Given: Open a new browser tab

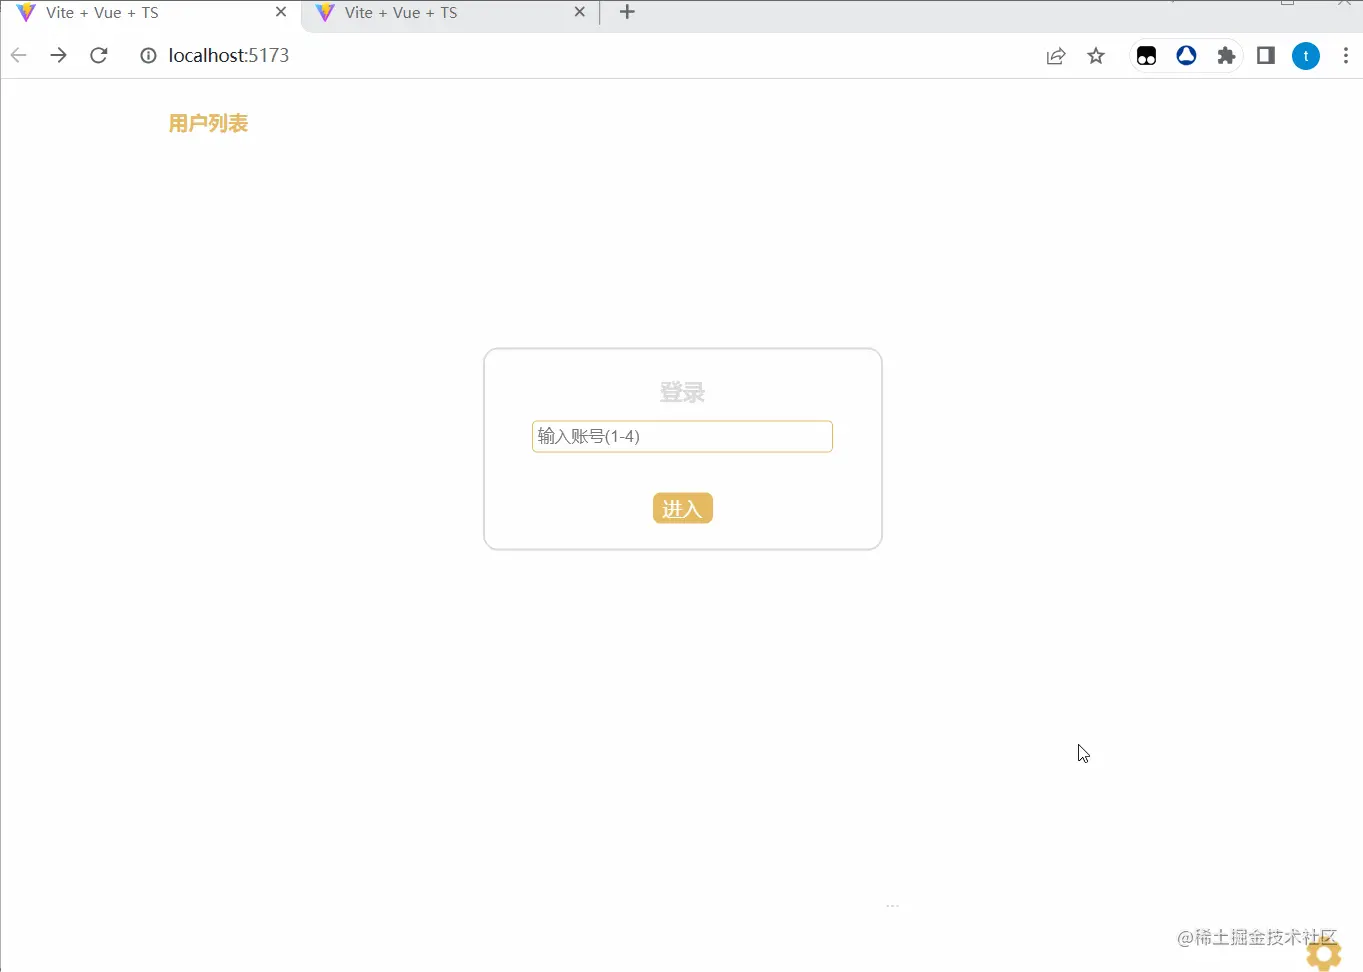Looking at the screenshot, I should [627, 12].
